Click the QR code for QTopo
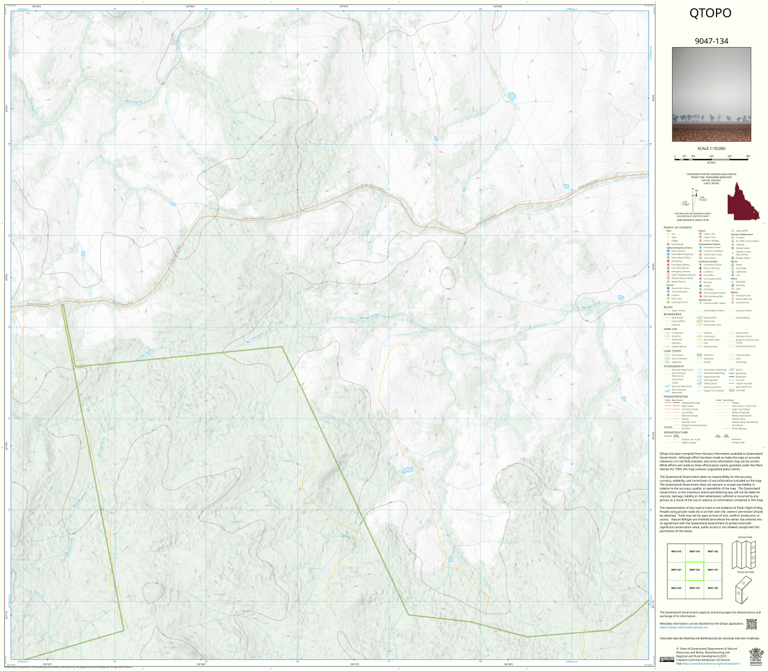The height and width of the screenshot is (671, 768). tap(751, 624)
